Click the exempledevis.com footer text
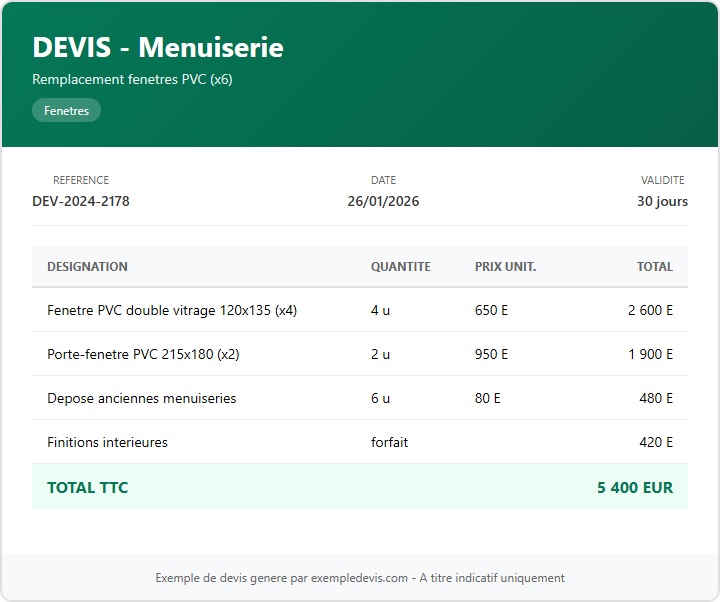Image resolution: width=720 pixels, height=602 pixels. (x=359, y=578)
